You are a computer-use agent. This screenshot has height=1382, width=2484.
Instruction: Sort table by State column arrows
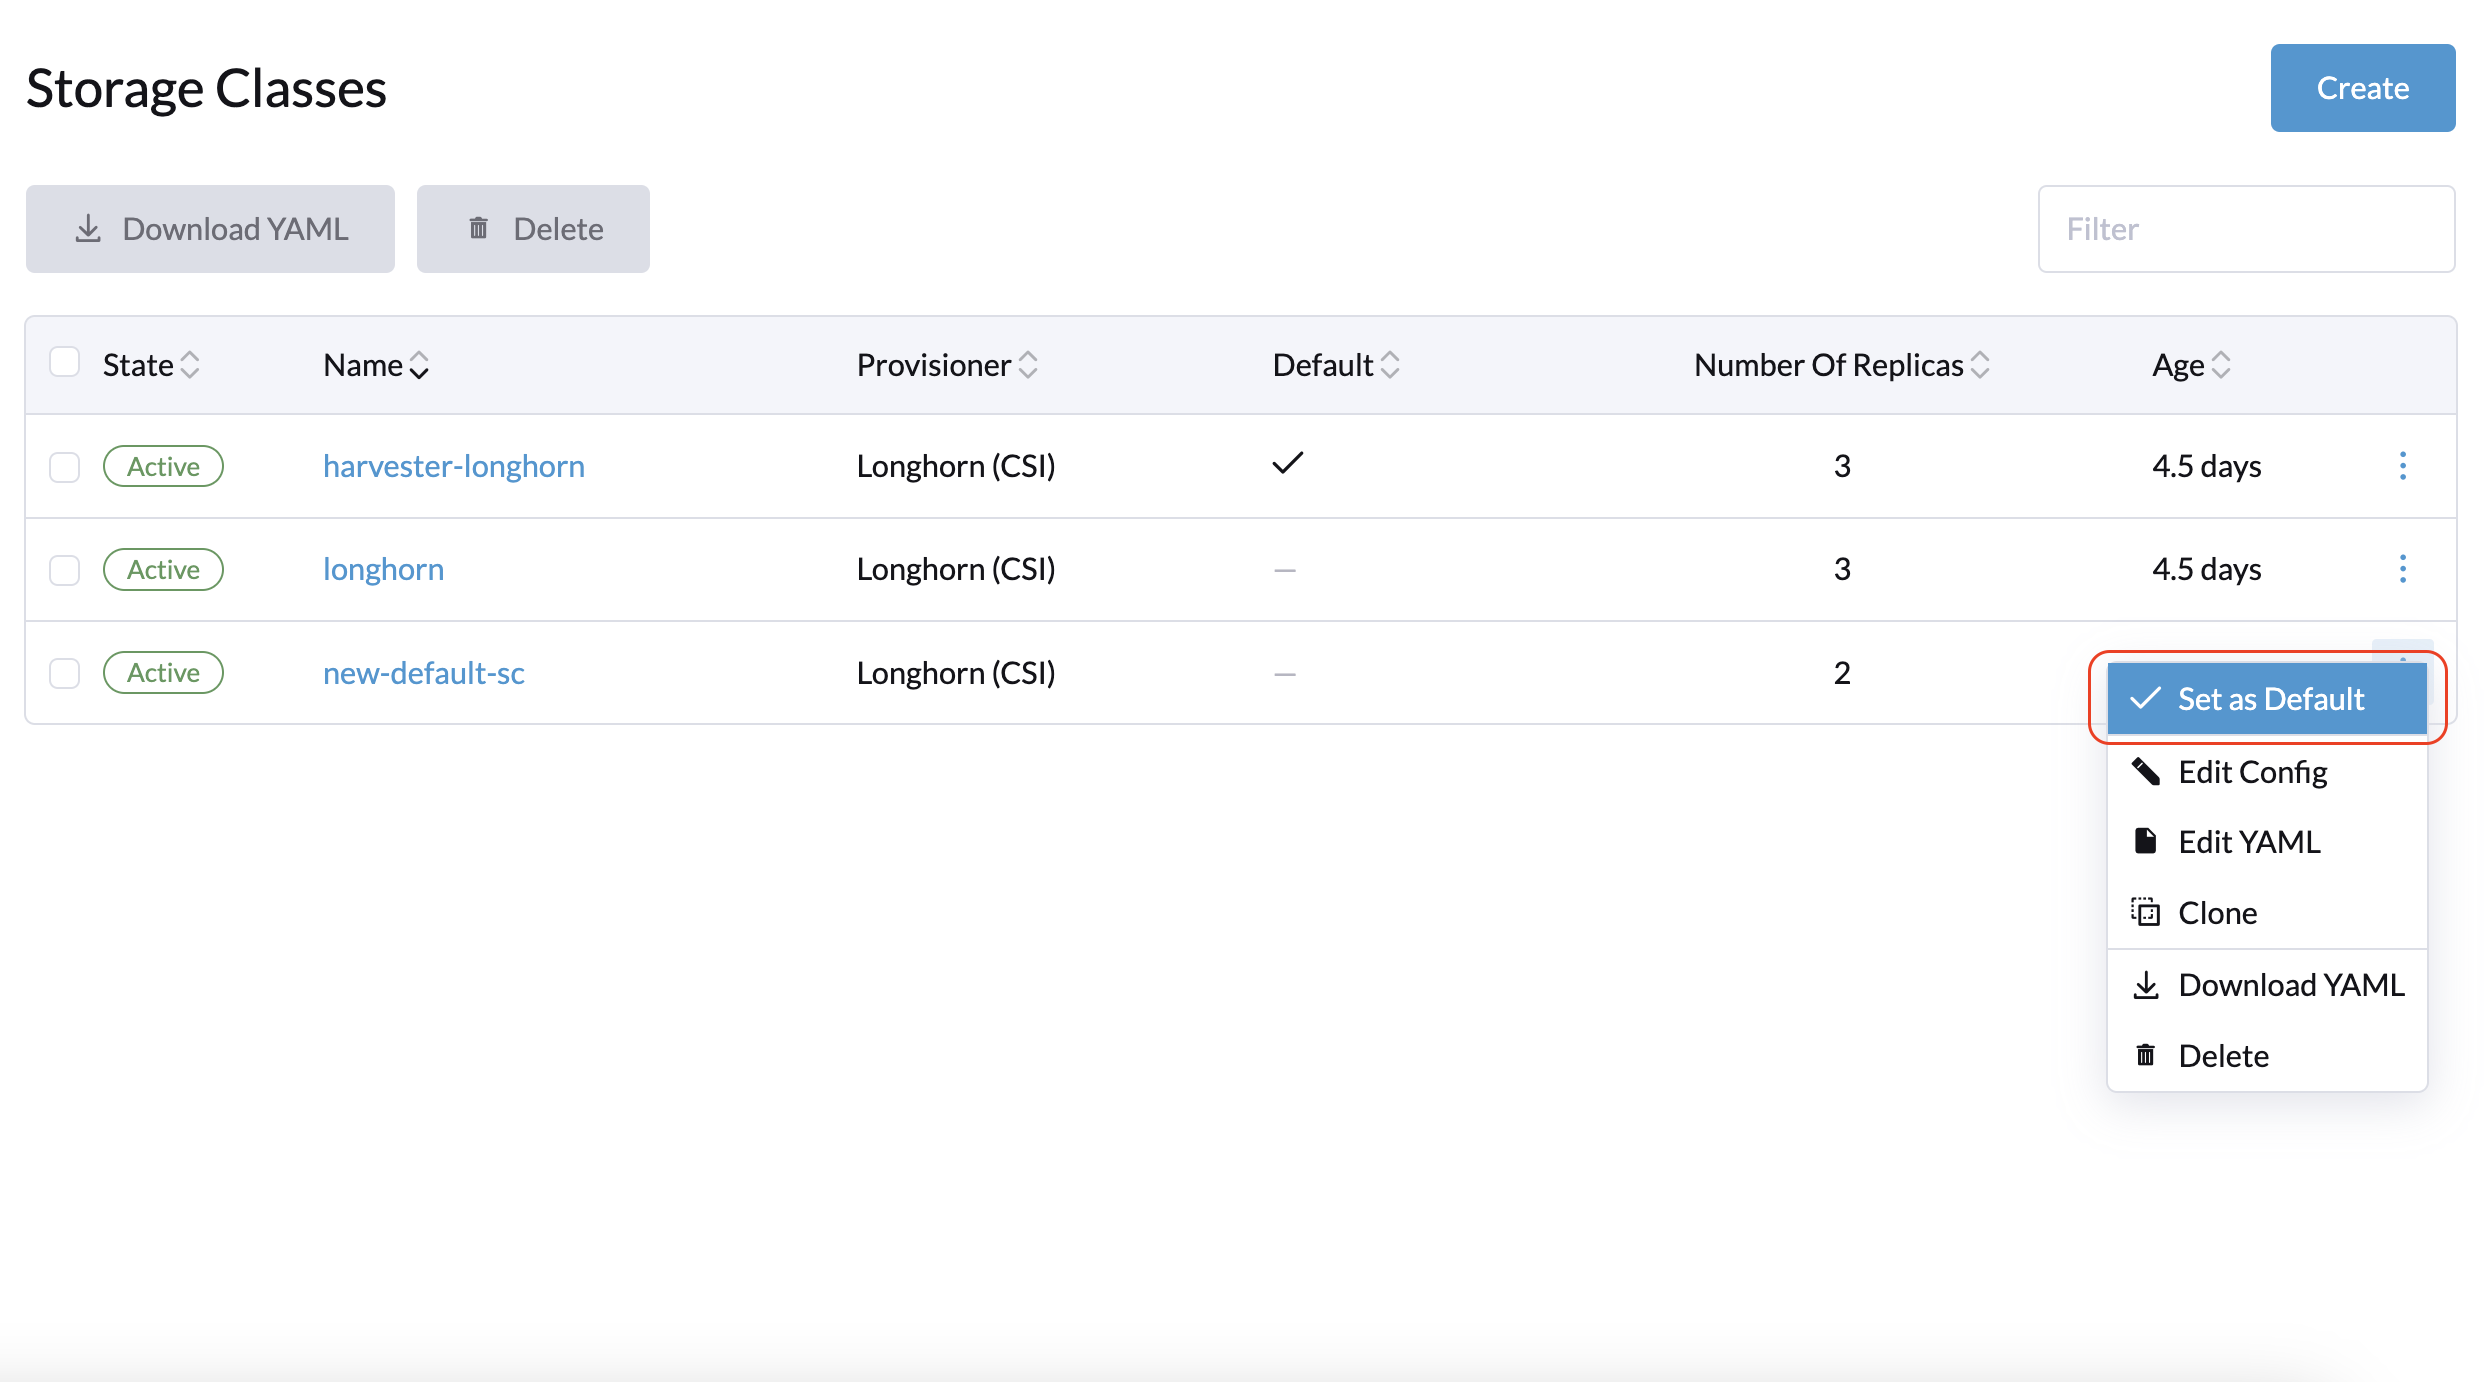(190, 365)
